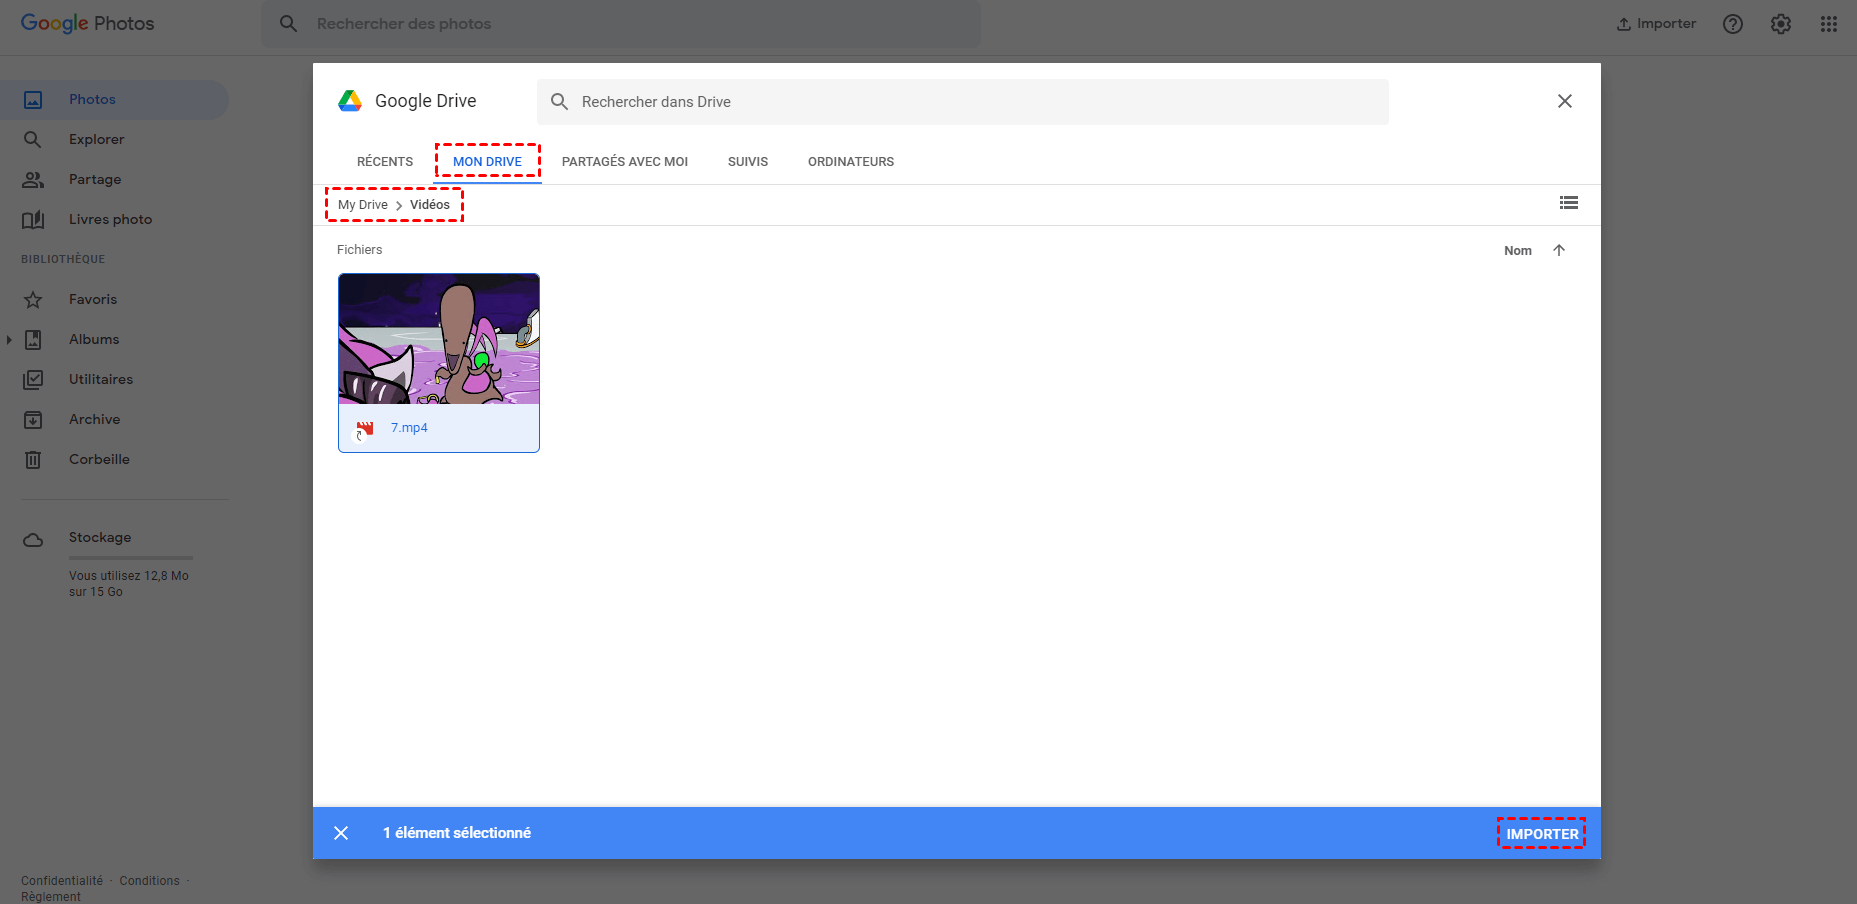Focus the Rechercher des photos search field
The width and height of the screenshot is (1857, 904).
click(621, 23)
